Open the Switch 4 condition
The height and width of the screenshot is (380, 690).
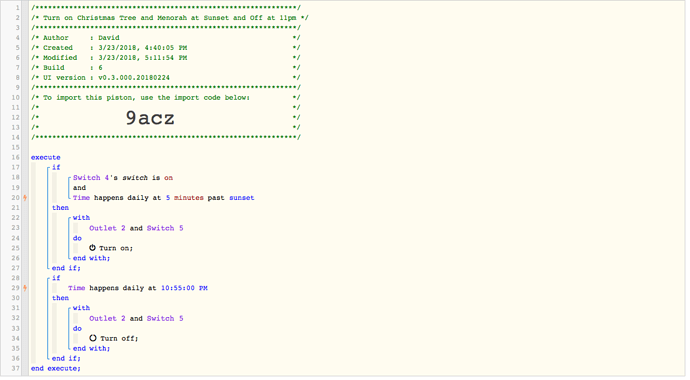click(x=123, y=178)
